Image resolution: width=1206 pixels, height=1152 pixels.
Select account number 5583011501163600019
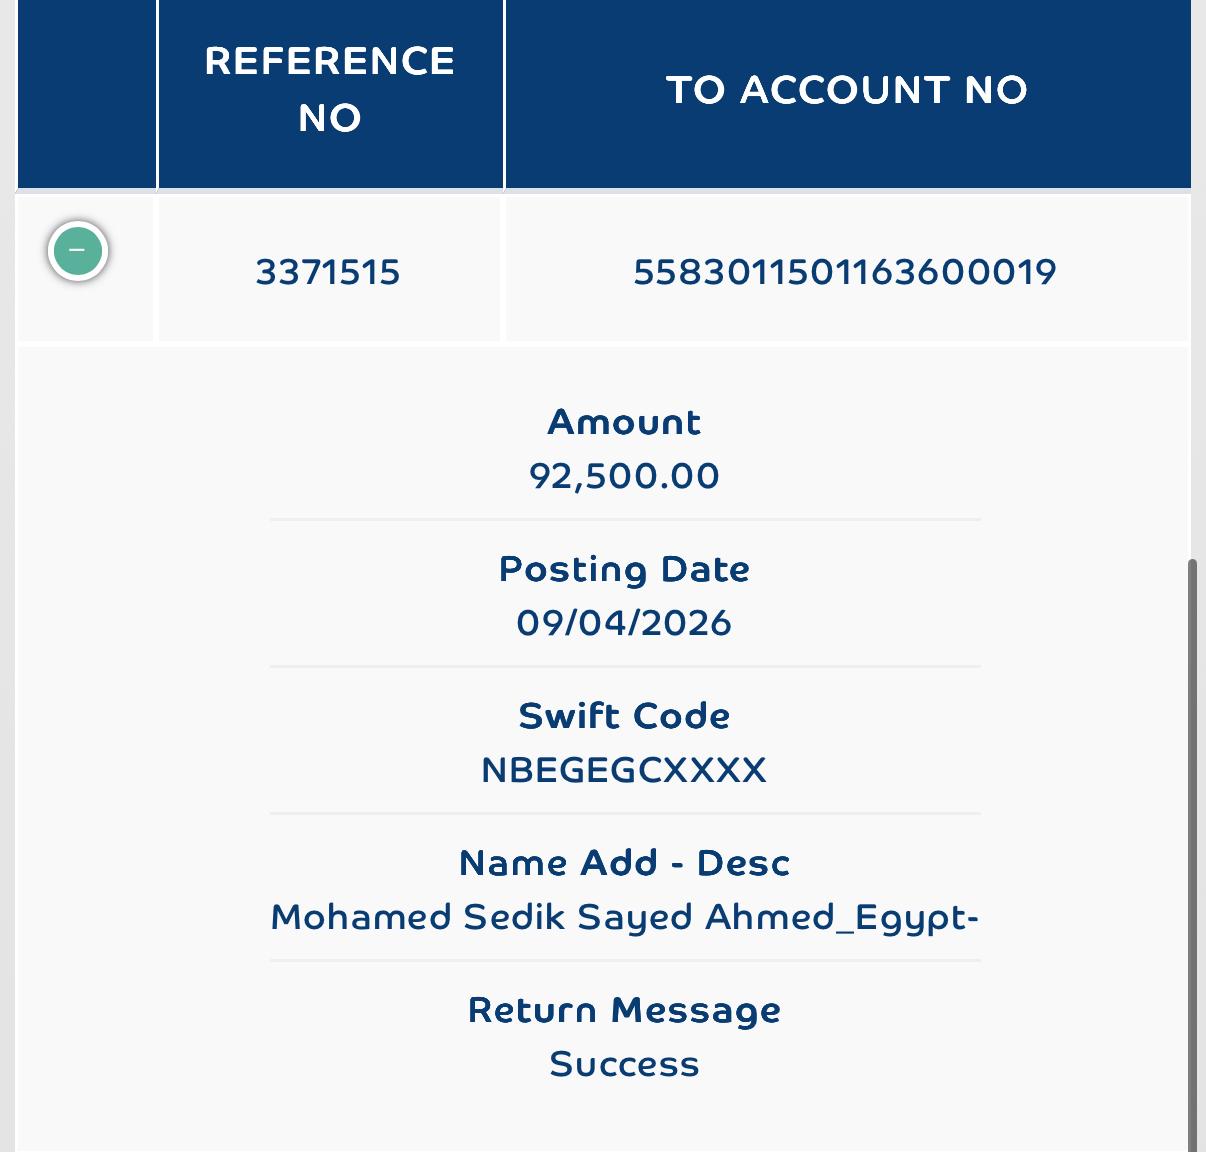point(845,272)
